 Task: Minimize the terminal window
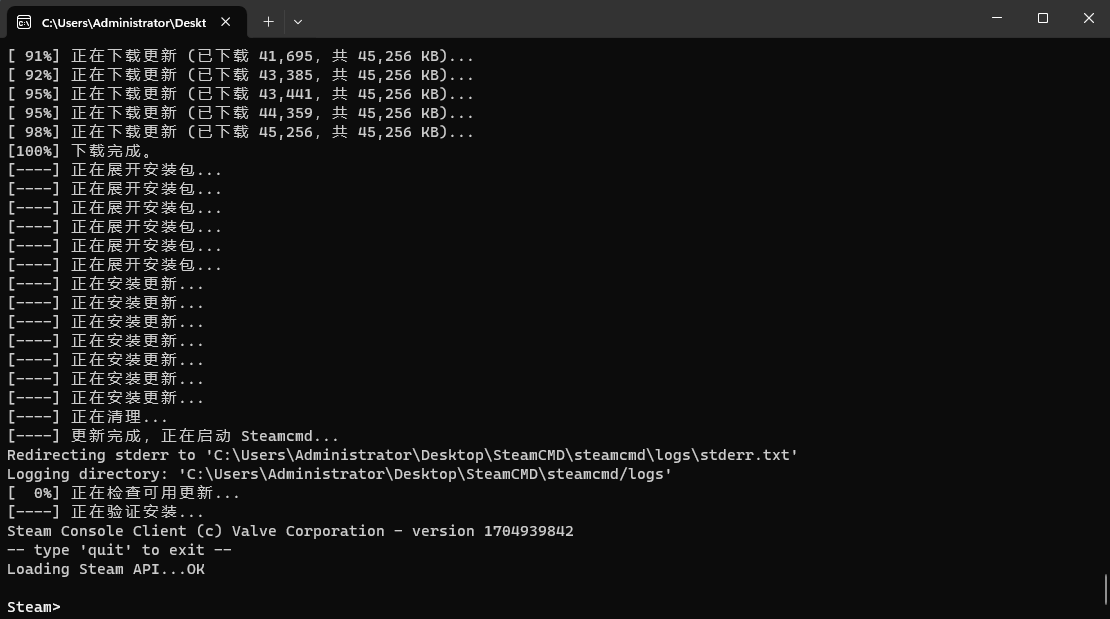(x=997, y=18)
